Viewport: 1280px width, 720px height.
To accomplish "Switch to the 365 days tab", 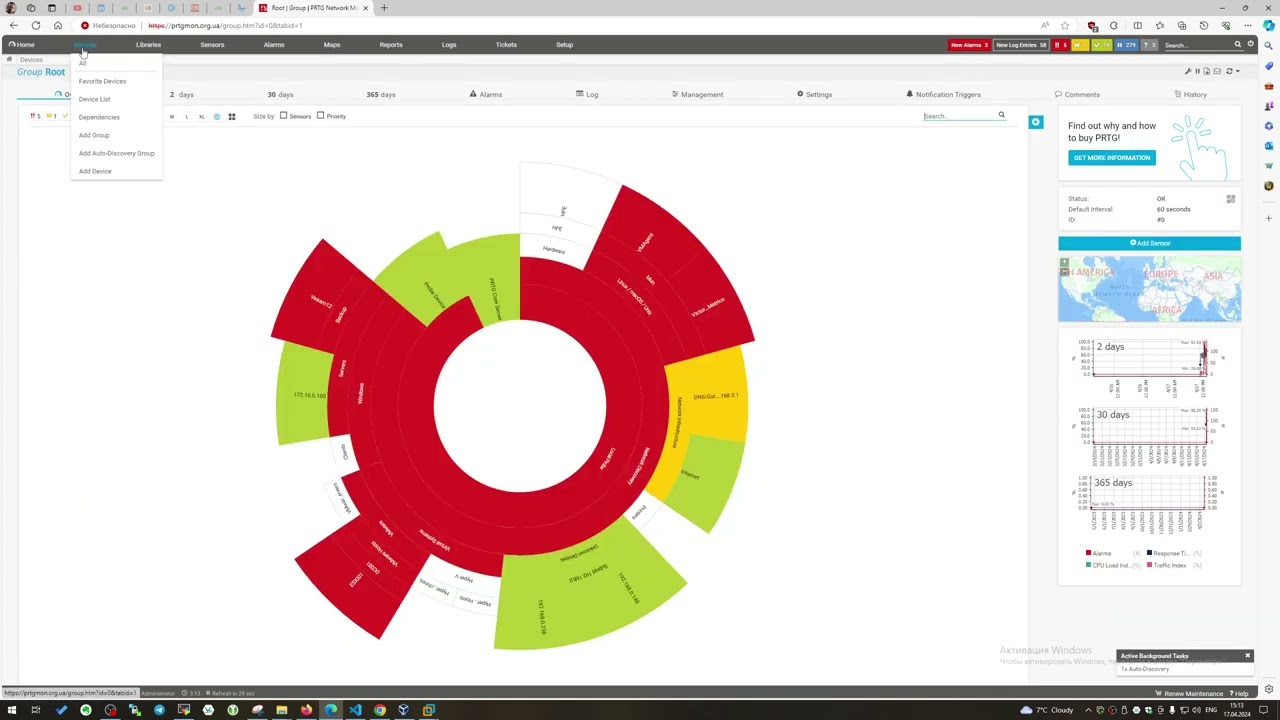I will click(x=381, y=94).
